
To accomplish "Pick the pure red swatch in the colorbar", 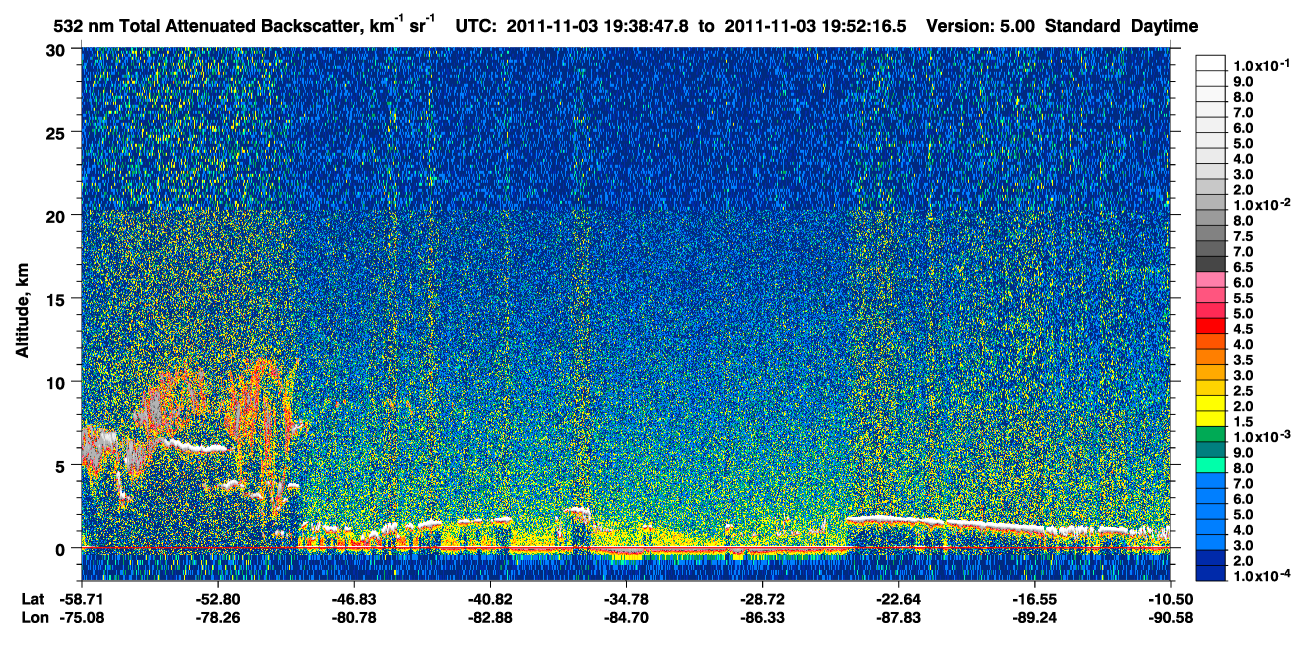I will (x=1211, y=327).
